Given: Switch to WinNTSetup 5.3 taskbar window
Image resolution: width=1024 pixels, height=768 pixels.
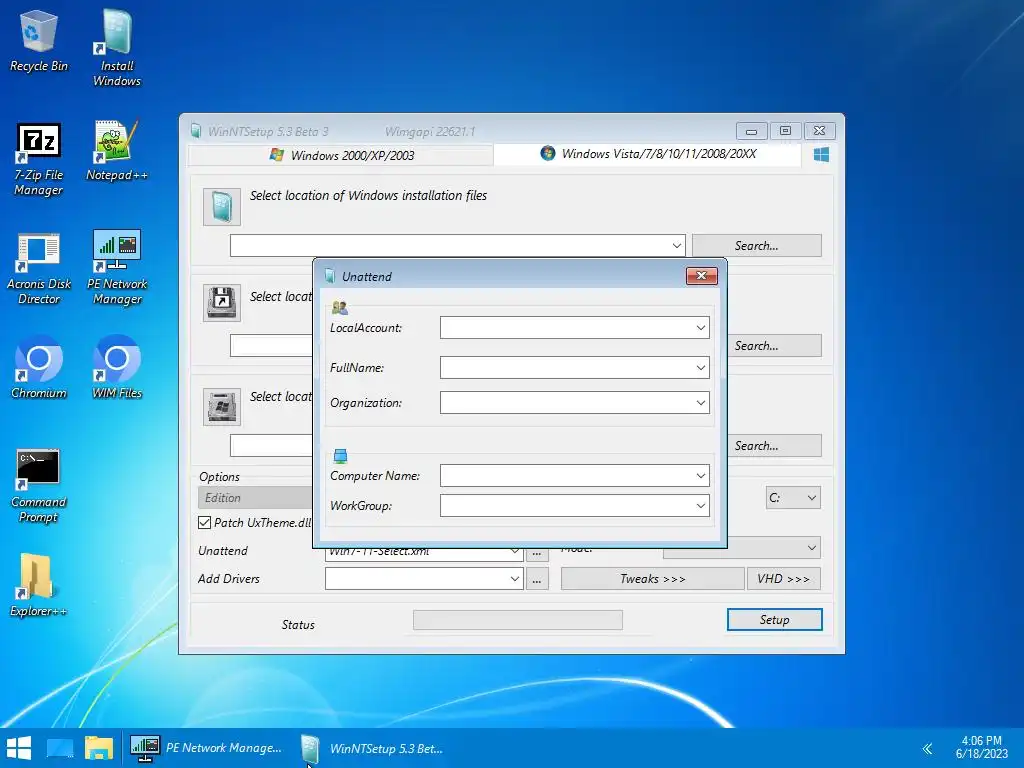Looking at the screenshot, I should (372, 748).
